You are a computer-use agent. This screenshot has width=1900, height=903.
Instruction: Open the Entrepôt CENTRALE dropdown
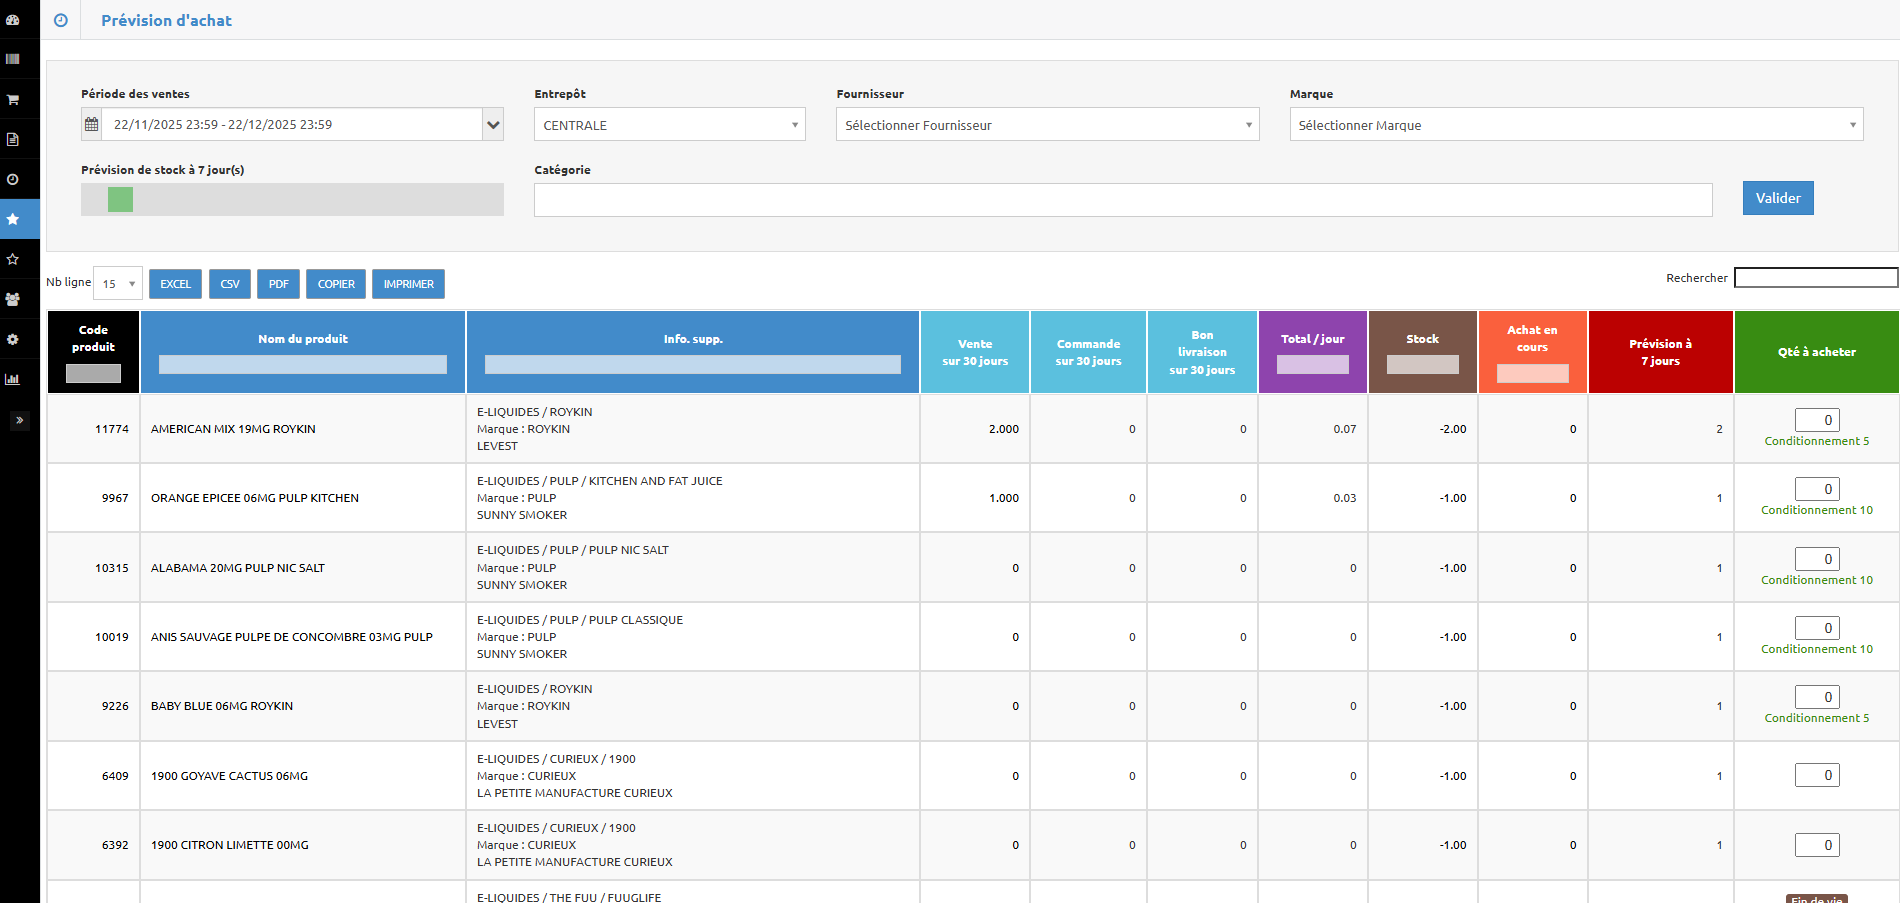click(669, 125)
